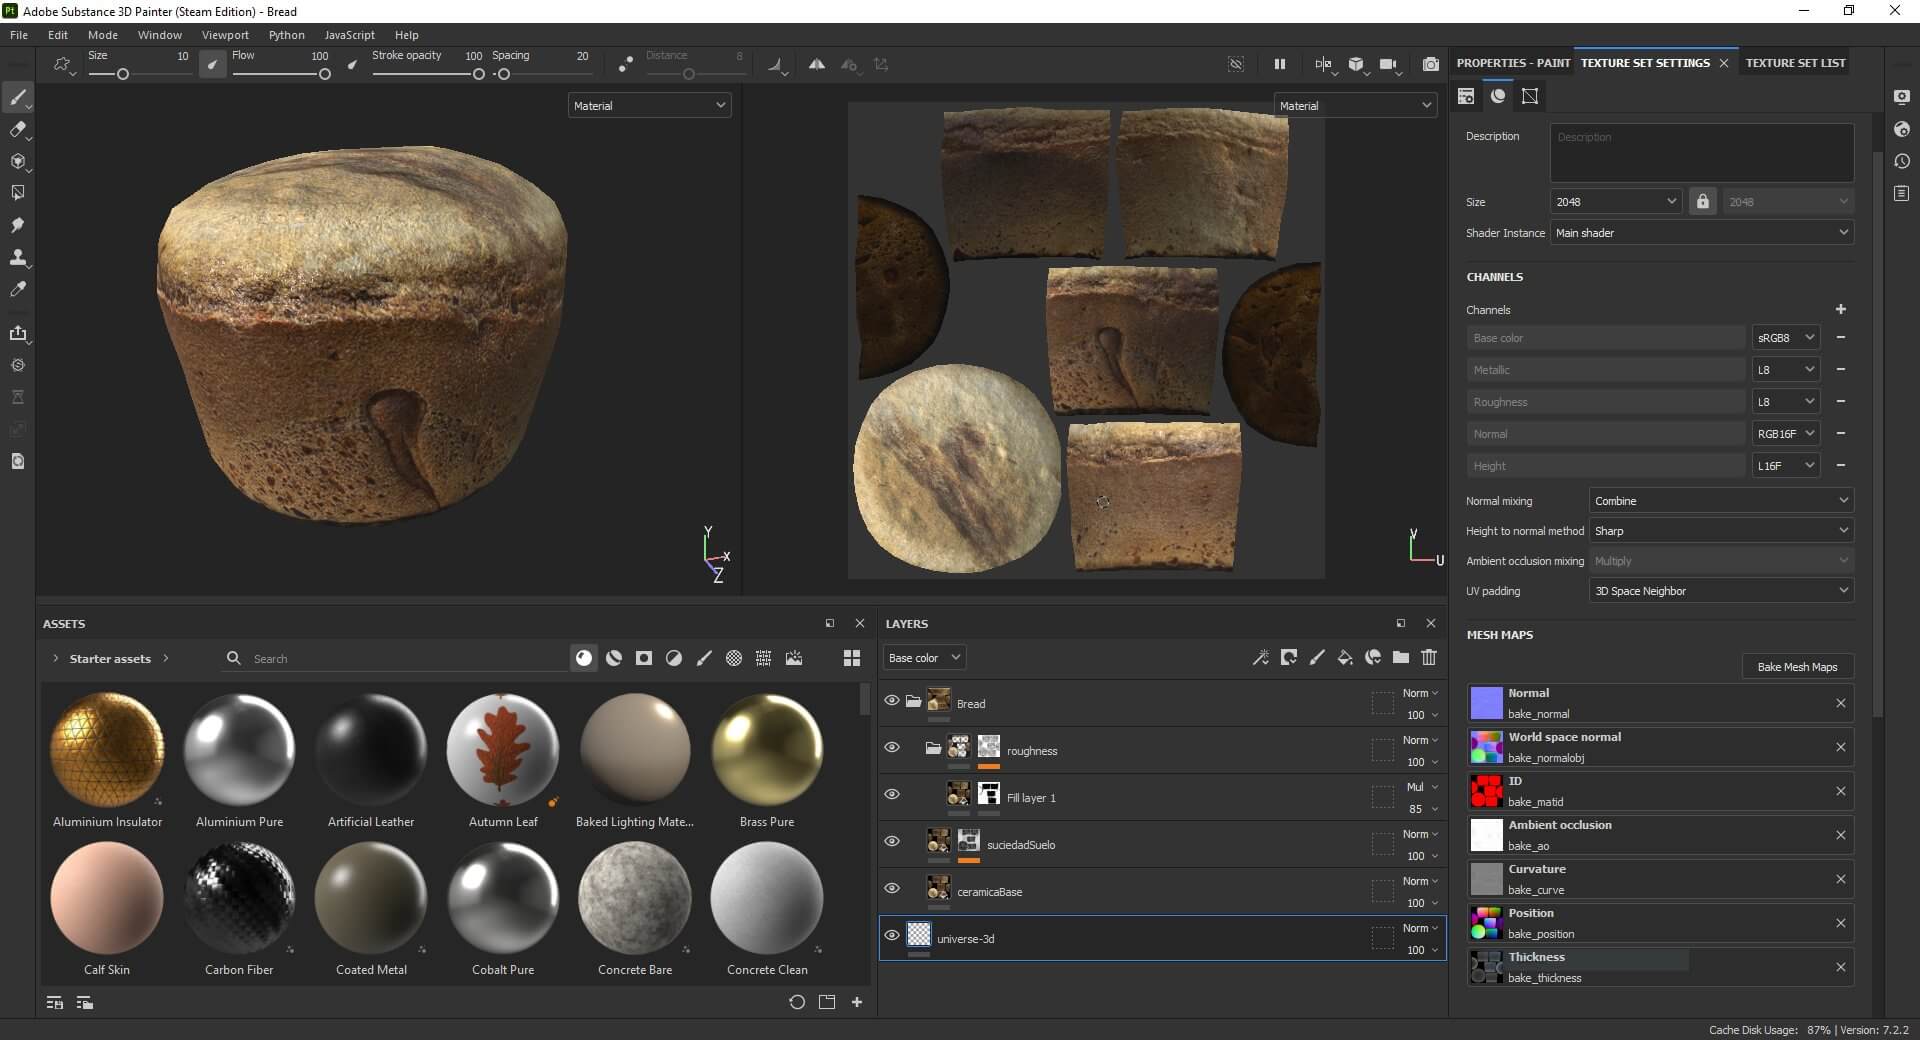
Task: Open the UV padding dropdown
Action: [1720, 591]
